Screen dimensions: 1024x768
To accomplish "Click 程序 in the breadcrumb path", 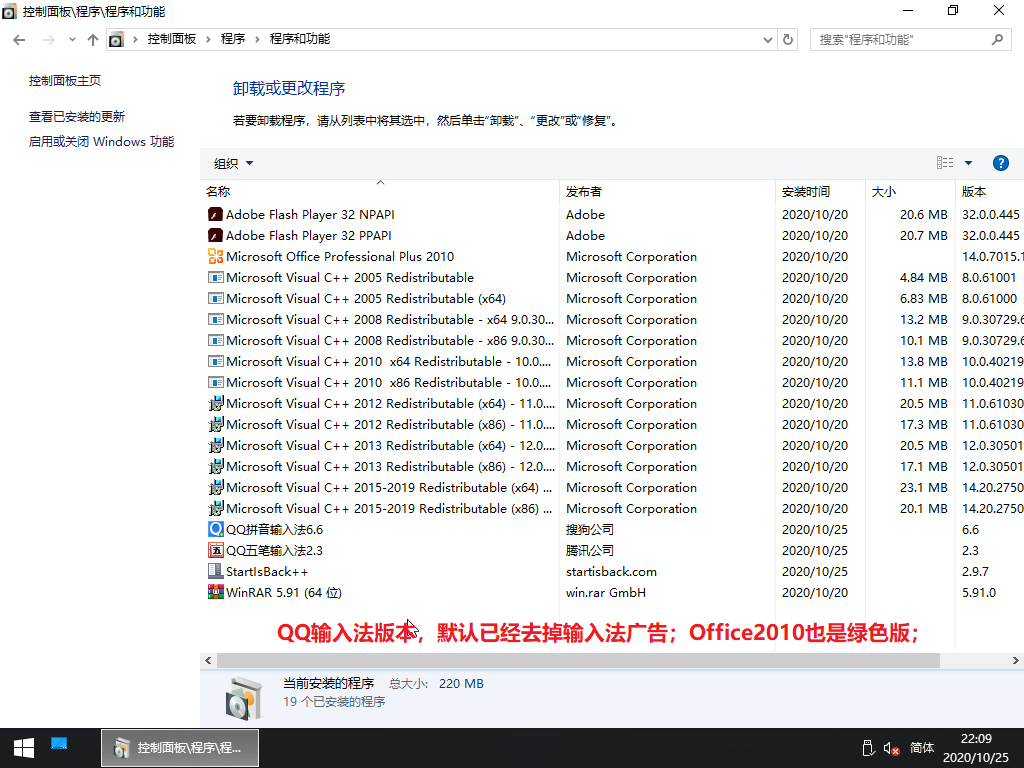I will pos(232,39).
